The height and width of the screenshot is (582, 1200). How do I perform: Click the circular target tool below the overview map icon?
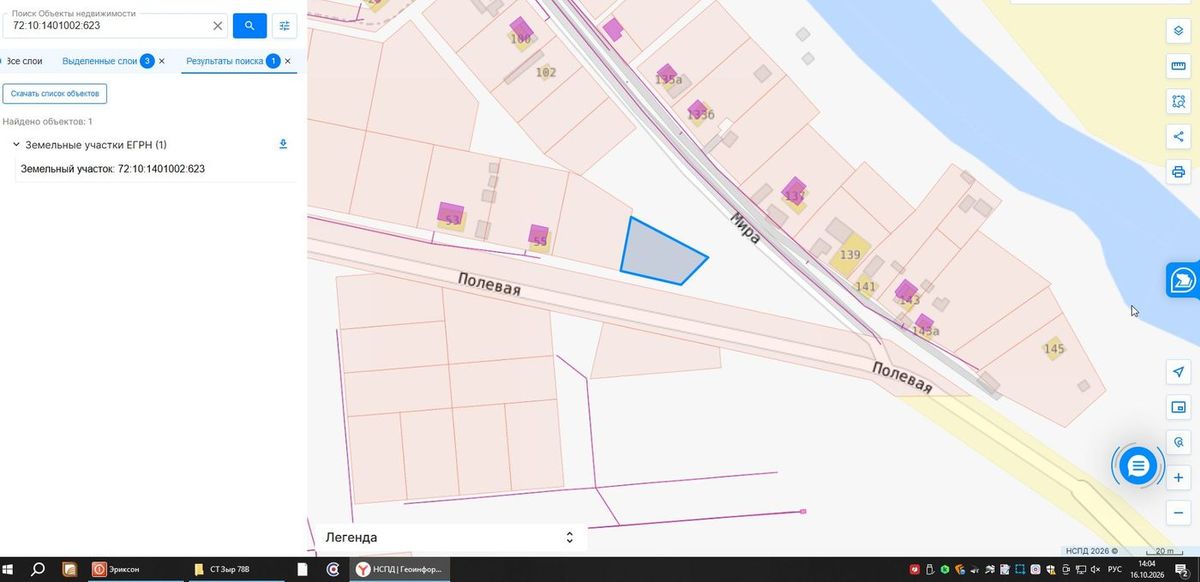click(1178, 442)
